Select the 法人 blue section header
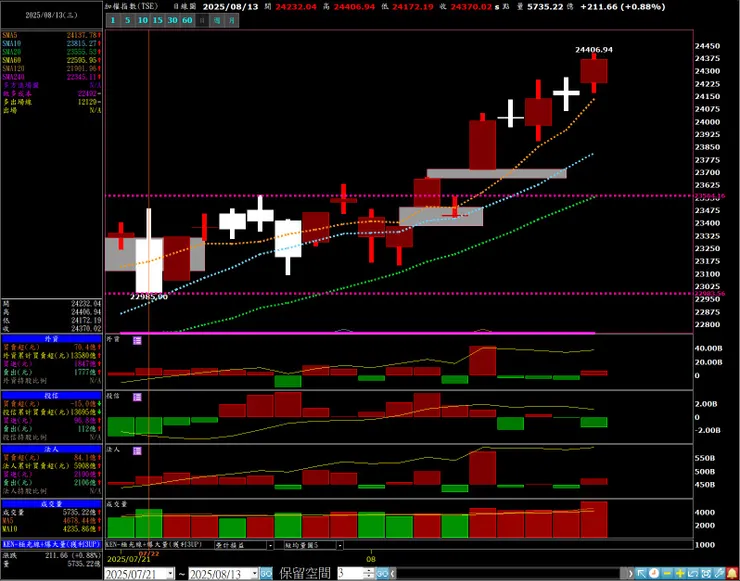This screenshot has height=581, width=740. [x=51, y=449]
